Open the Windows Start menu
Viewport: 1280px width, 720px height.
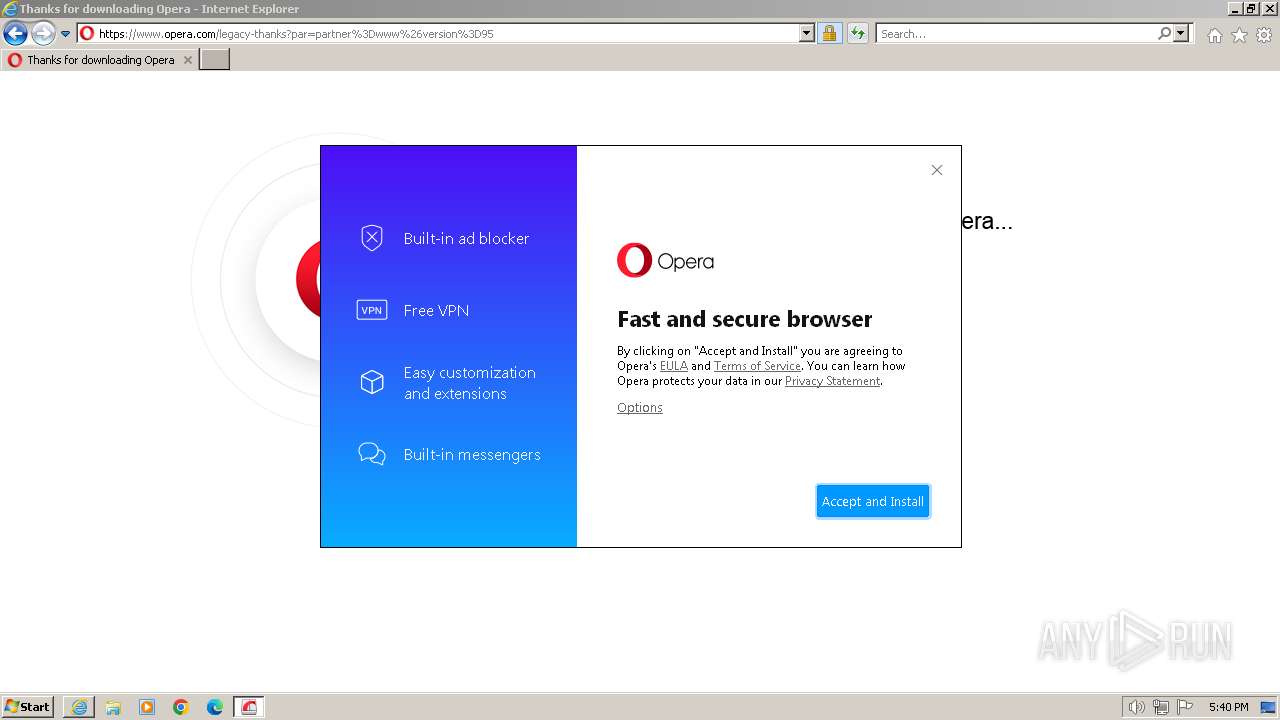(27, 707)
